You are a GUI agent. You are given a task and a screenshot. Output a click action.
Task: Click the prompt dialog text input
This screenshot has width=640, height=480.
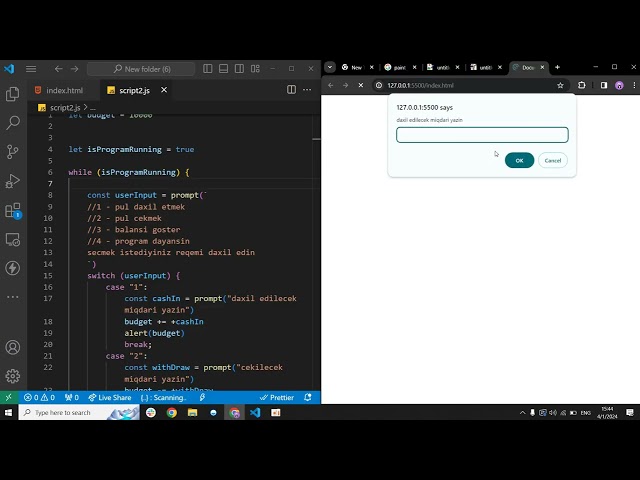482,135
